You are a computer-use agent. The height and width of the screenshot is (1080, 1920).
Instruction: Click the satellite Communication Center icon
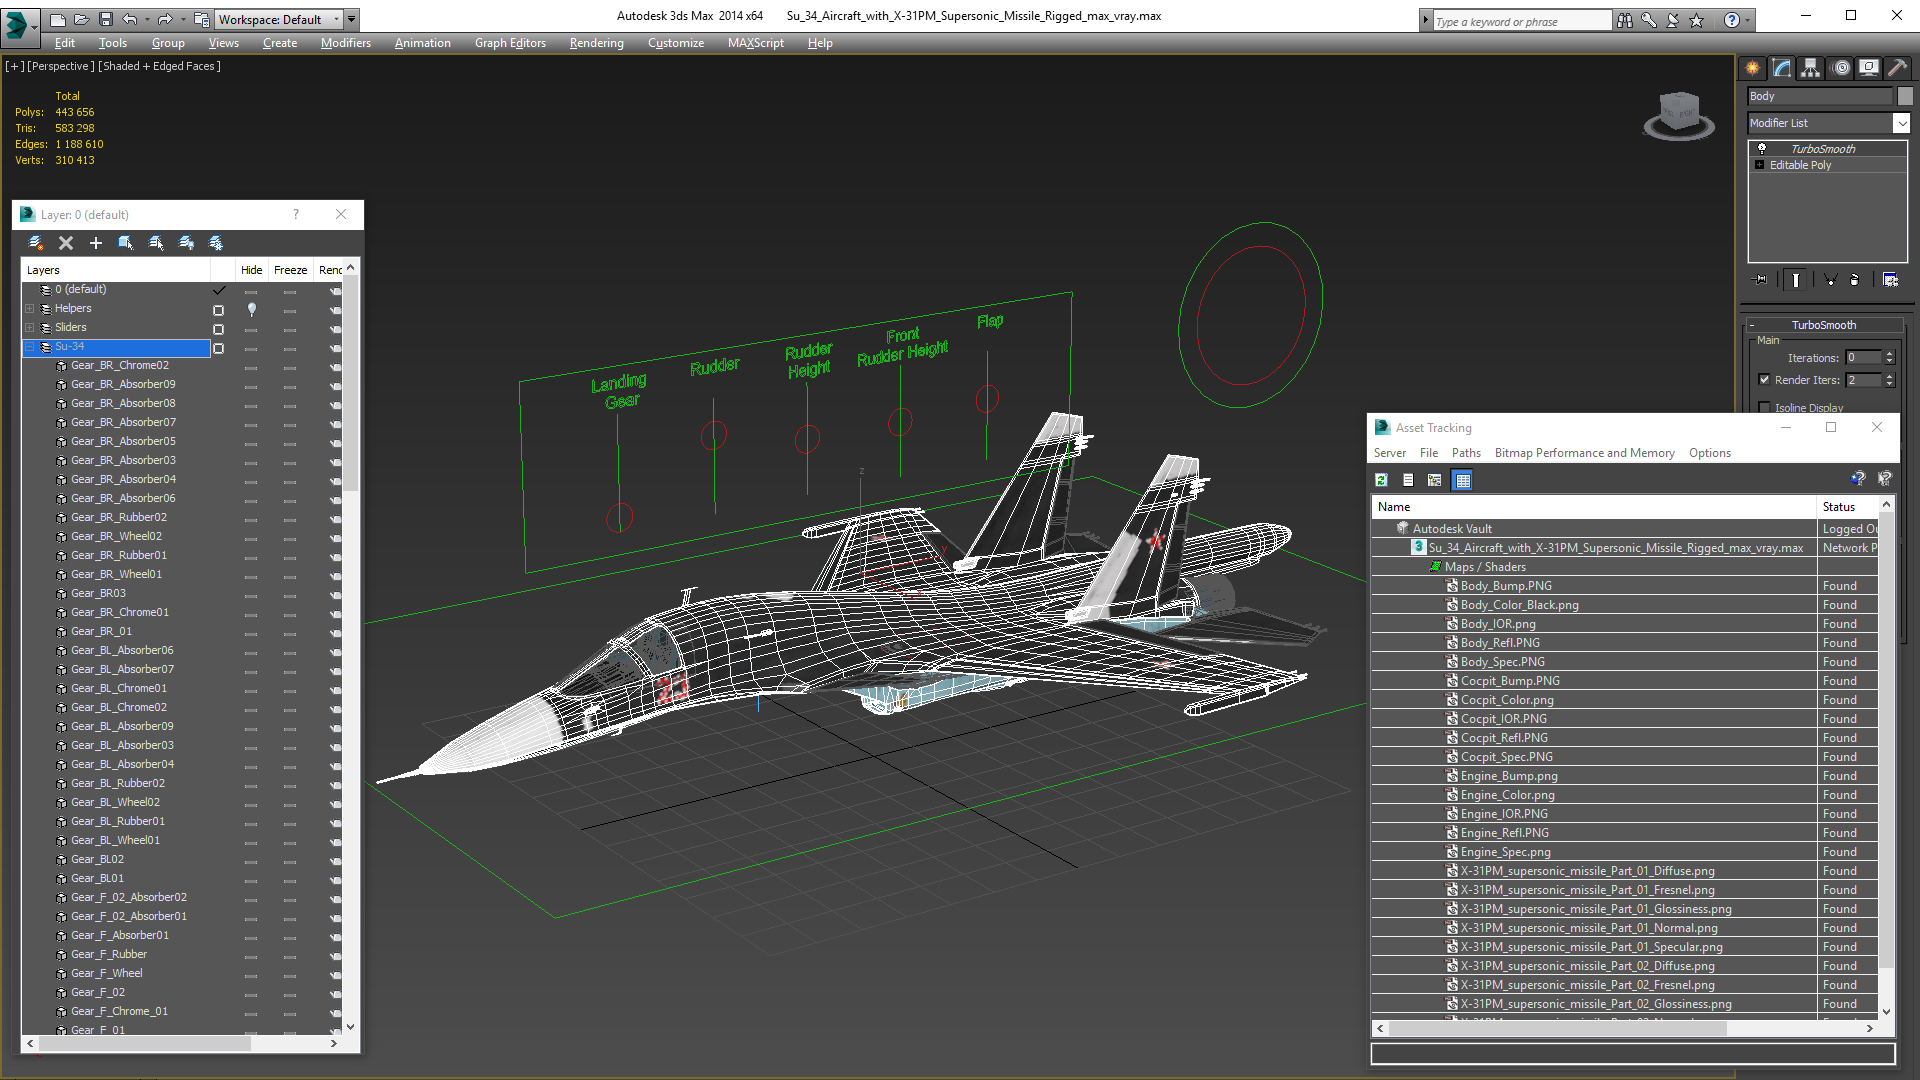click(1673, 20)
